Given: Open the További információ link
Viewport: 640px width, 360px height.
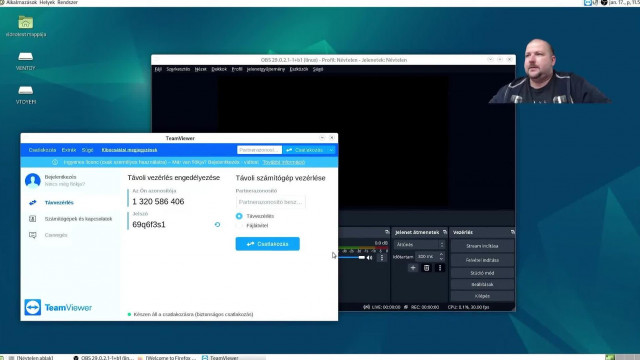Looking at the screenshot, I should [x=284, y=162].
